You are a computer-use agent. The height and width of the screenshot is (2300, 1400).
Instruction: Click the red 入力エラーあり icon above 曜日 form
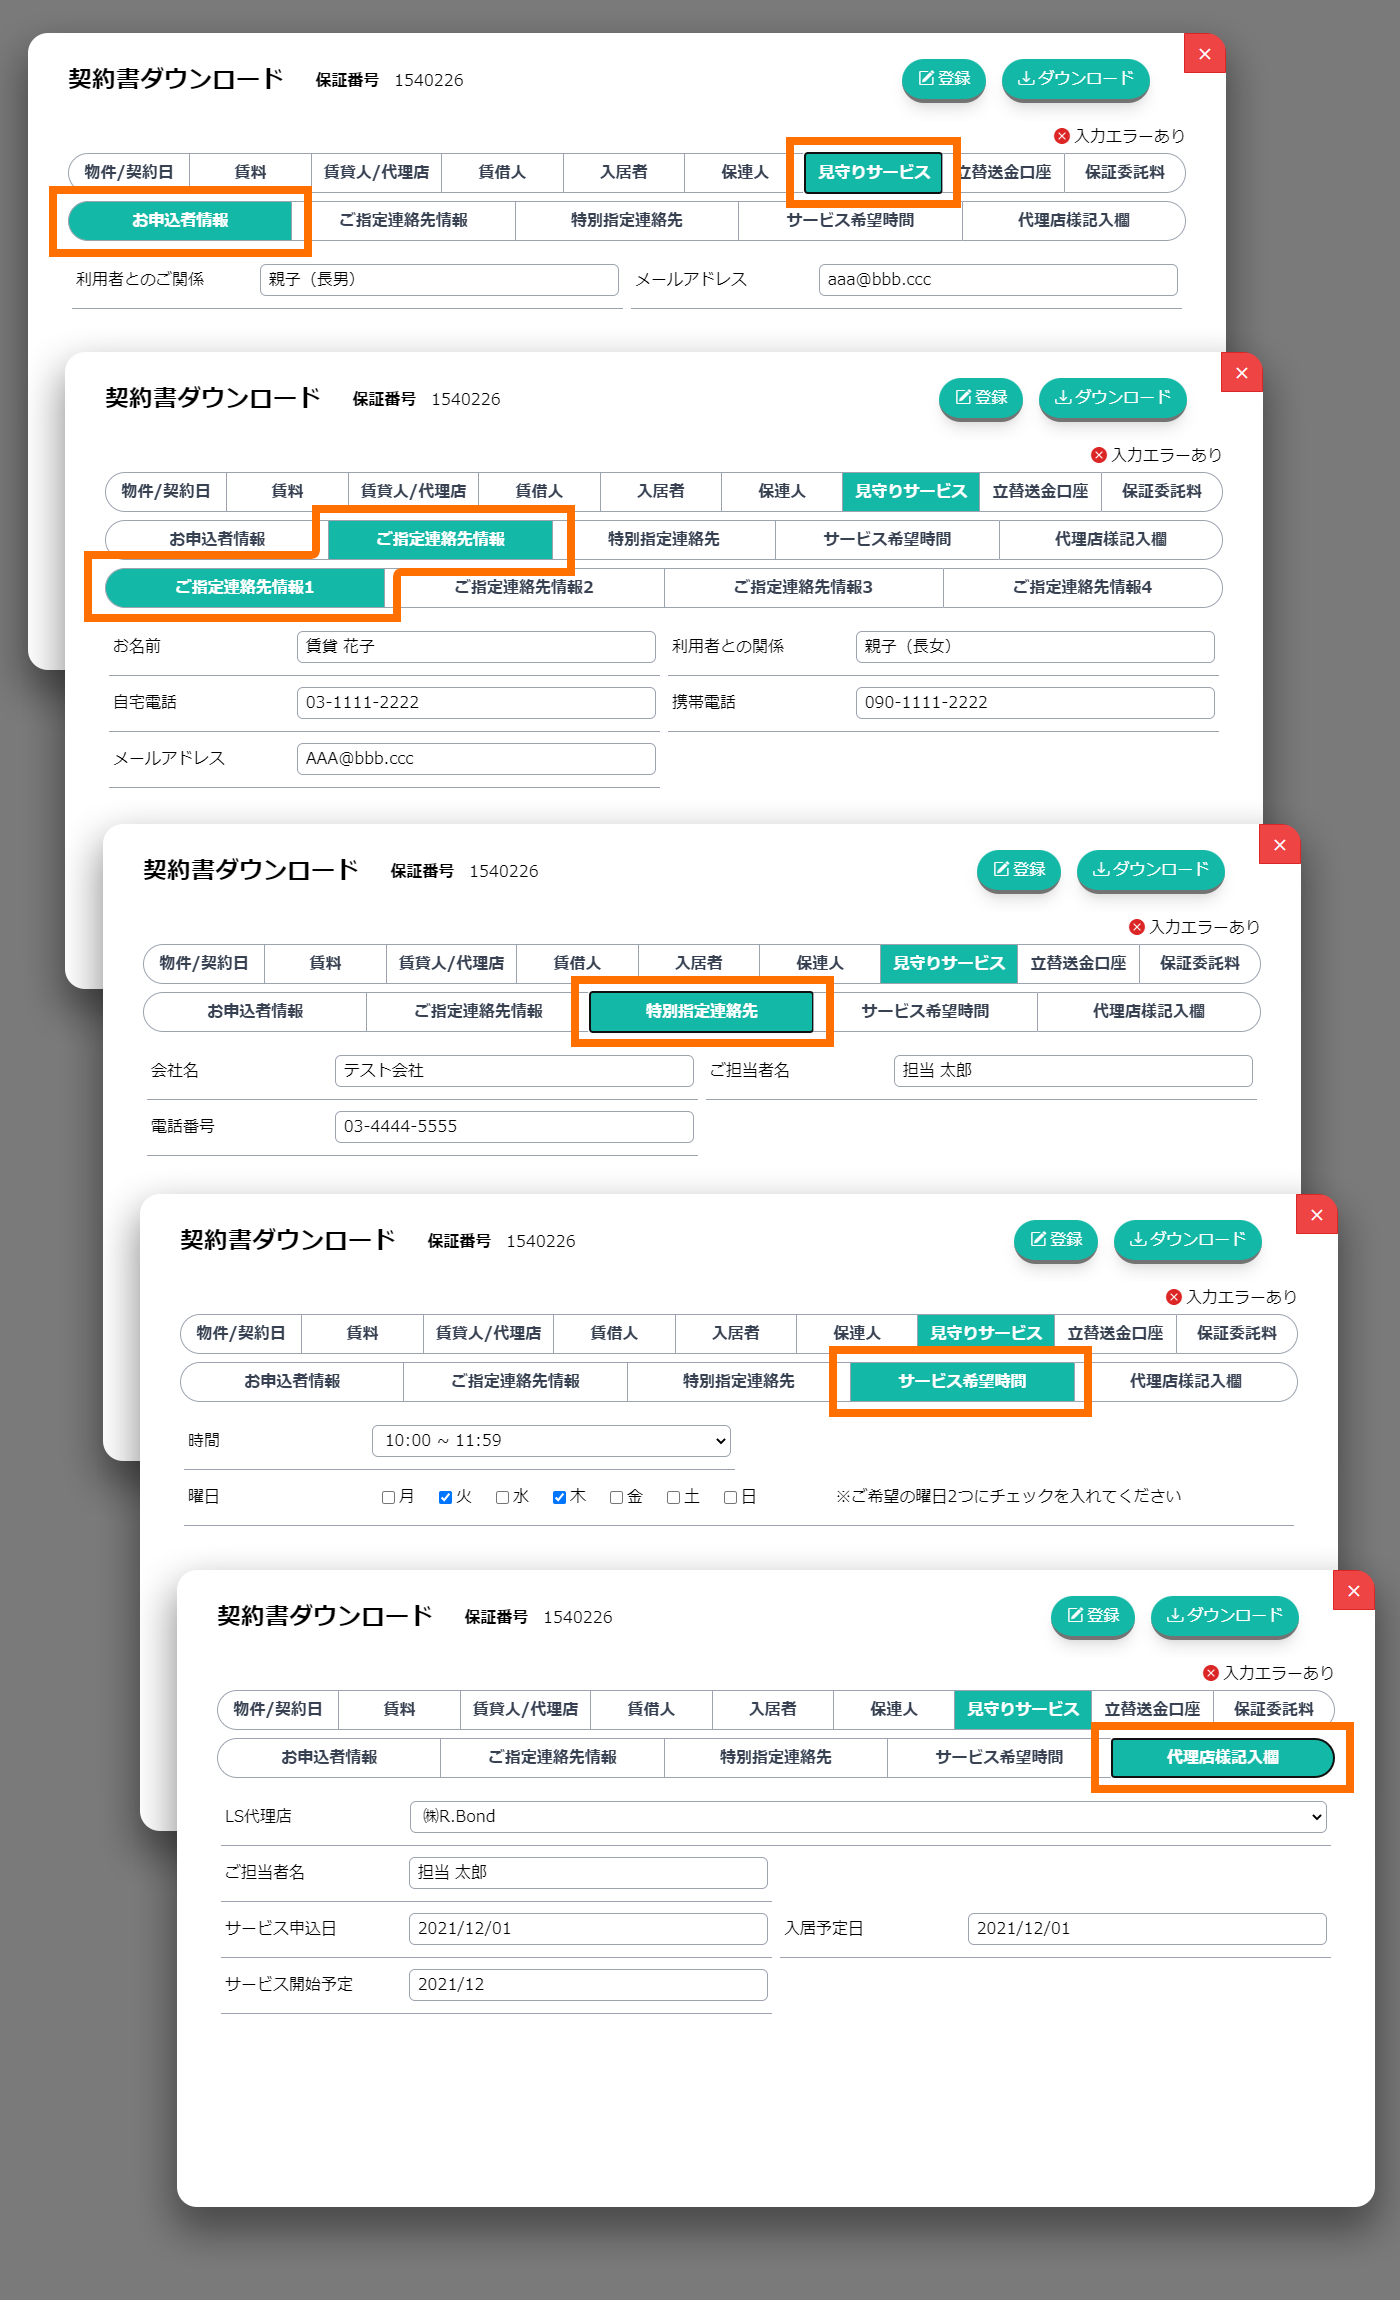point(1174,1297)
